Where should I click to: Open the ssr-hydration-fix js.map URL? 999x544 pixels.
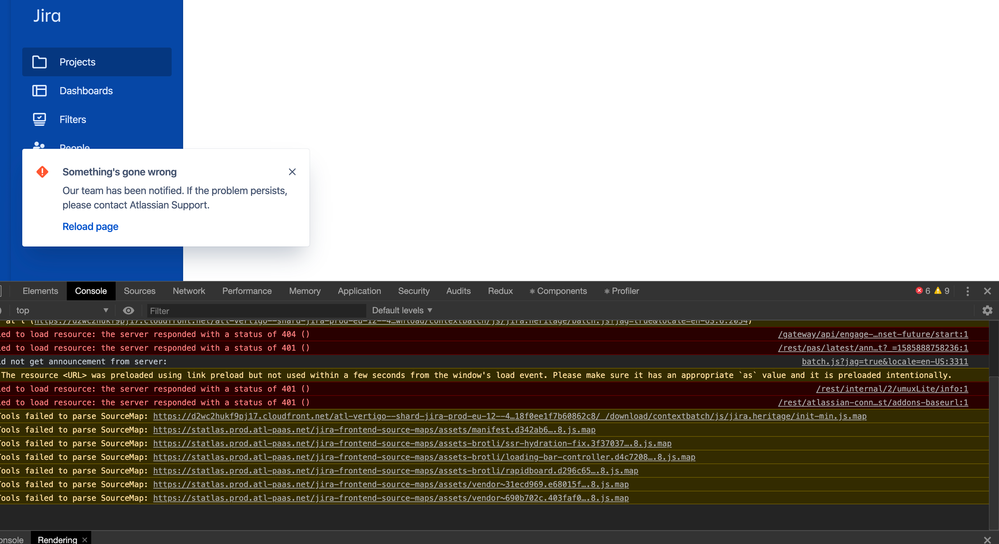tap(412, 443)
